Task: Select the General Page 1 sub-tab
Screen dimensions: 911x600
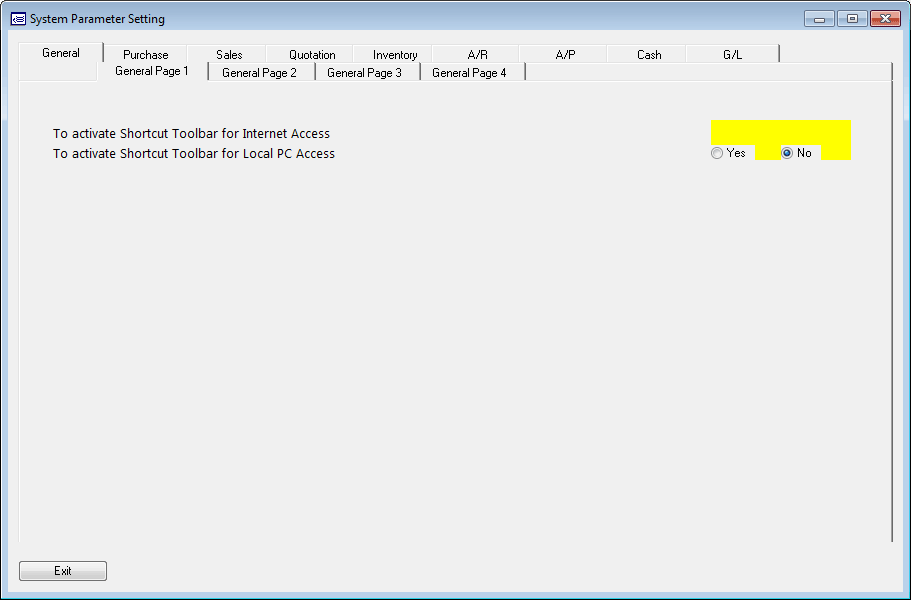Action: click(x=152, y=72)
